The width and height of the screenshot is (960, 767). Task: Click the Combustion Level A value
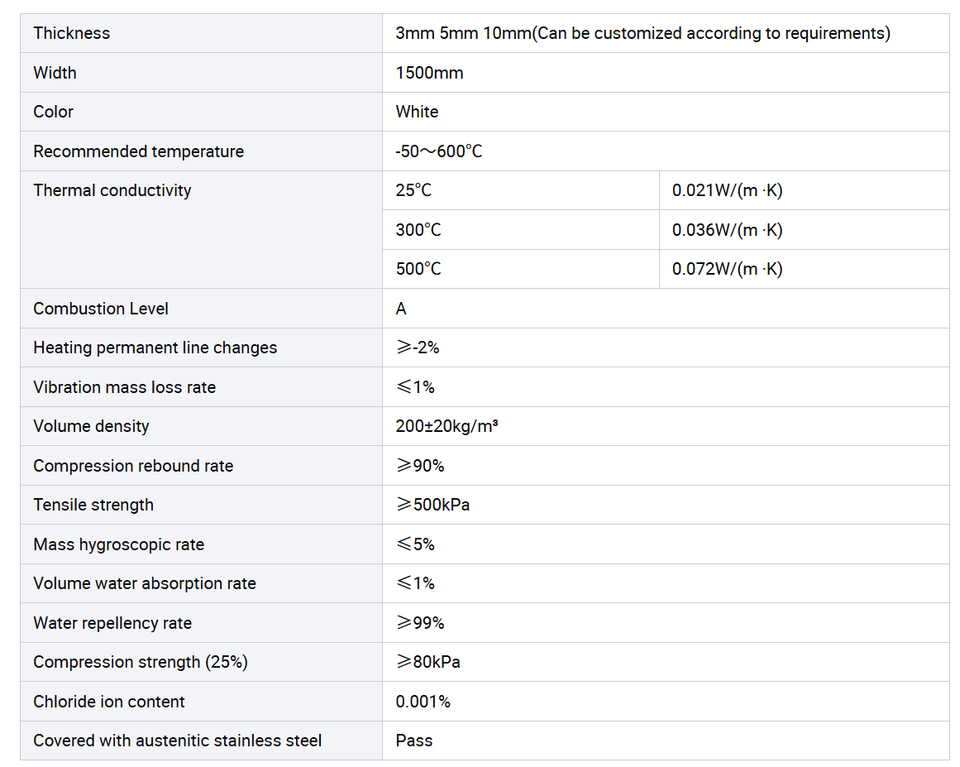[x=401, y=309]
